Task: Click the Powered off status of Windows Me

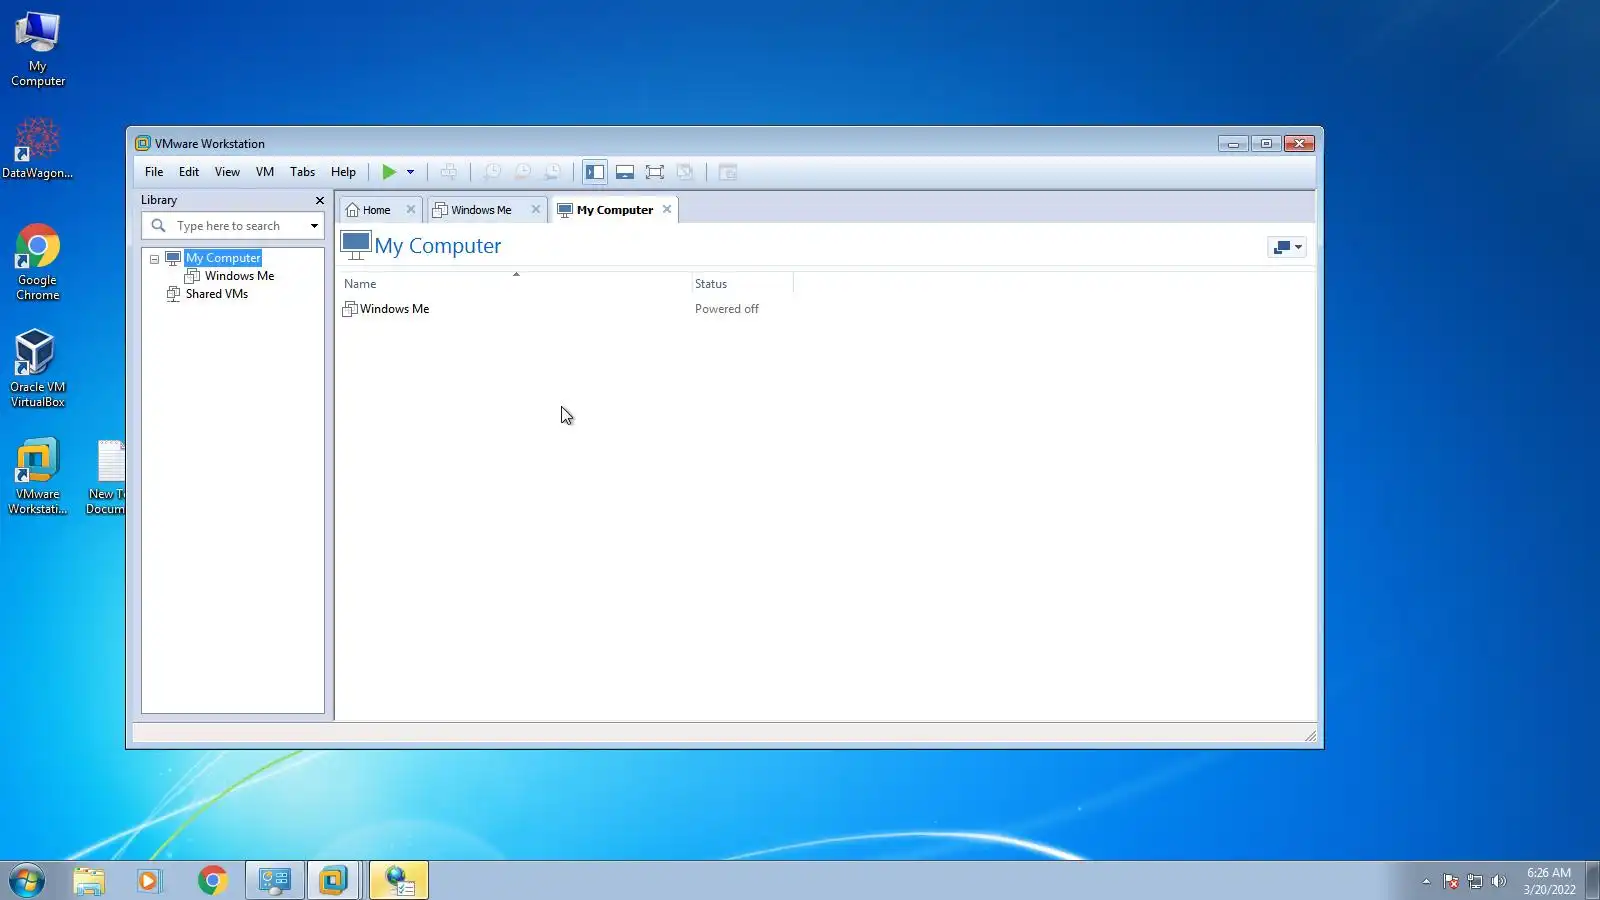Action: click(727, 309)
